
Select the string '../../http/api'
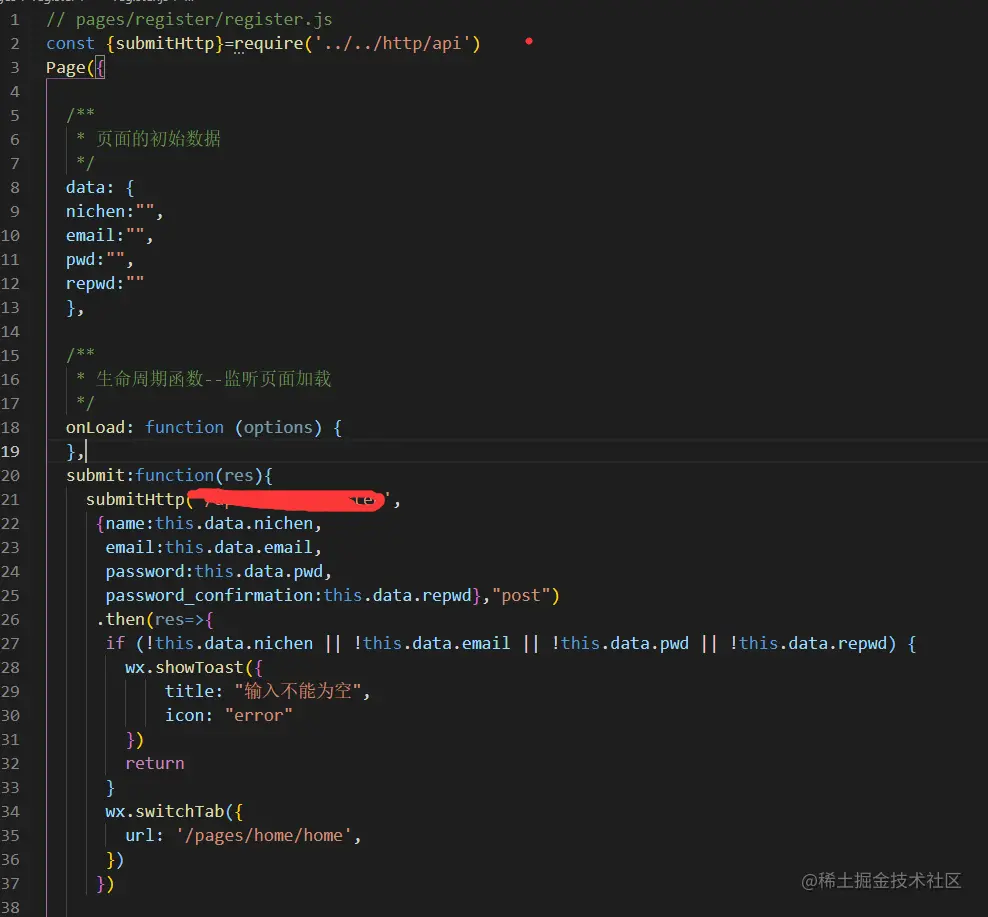click(x=393, y=43)
